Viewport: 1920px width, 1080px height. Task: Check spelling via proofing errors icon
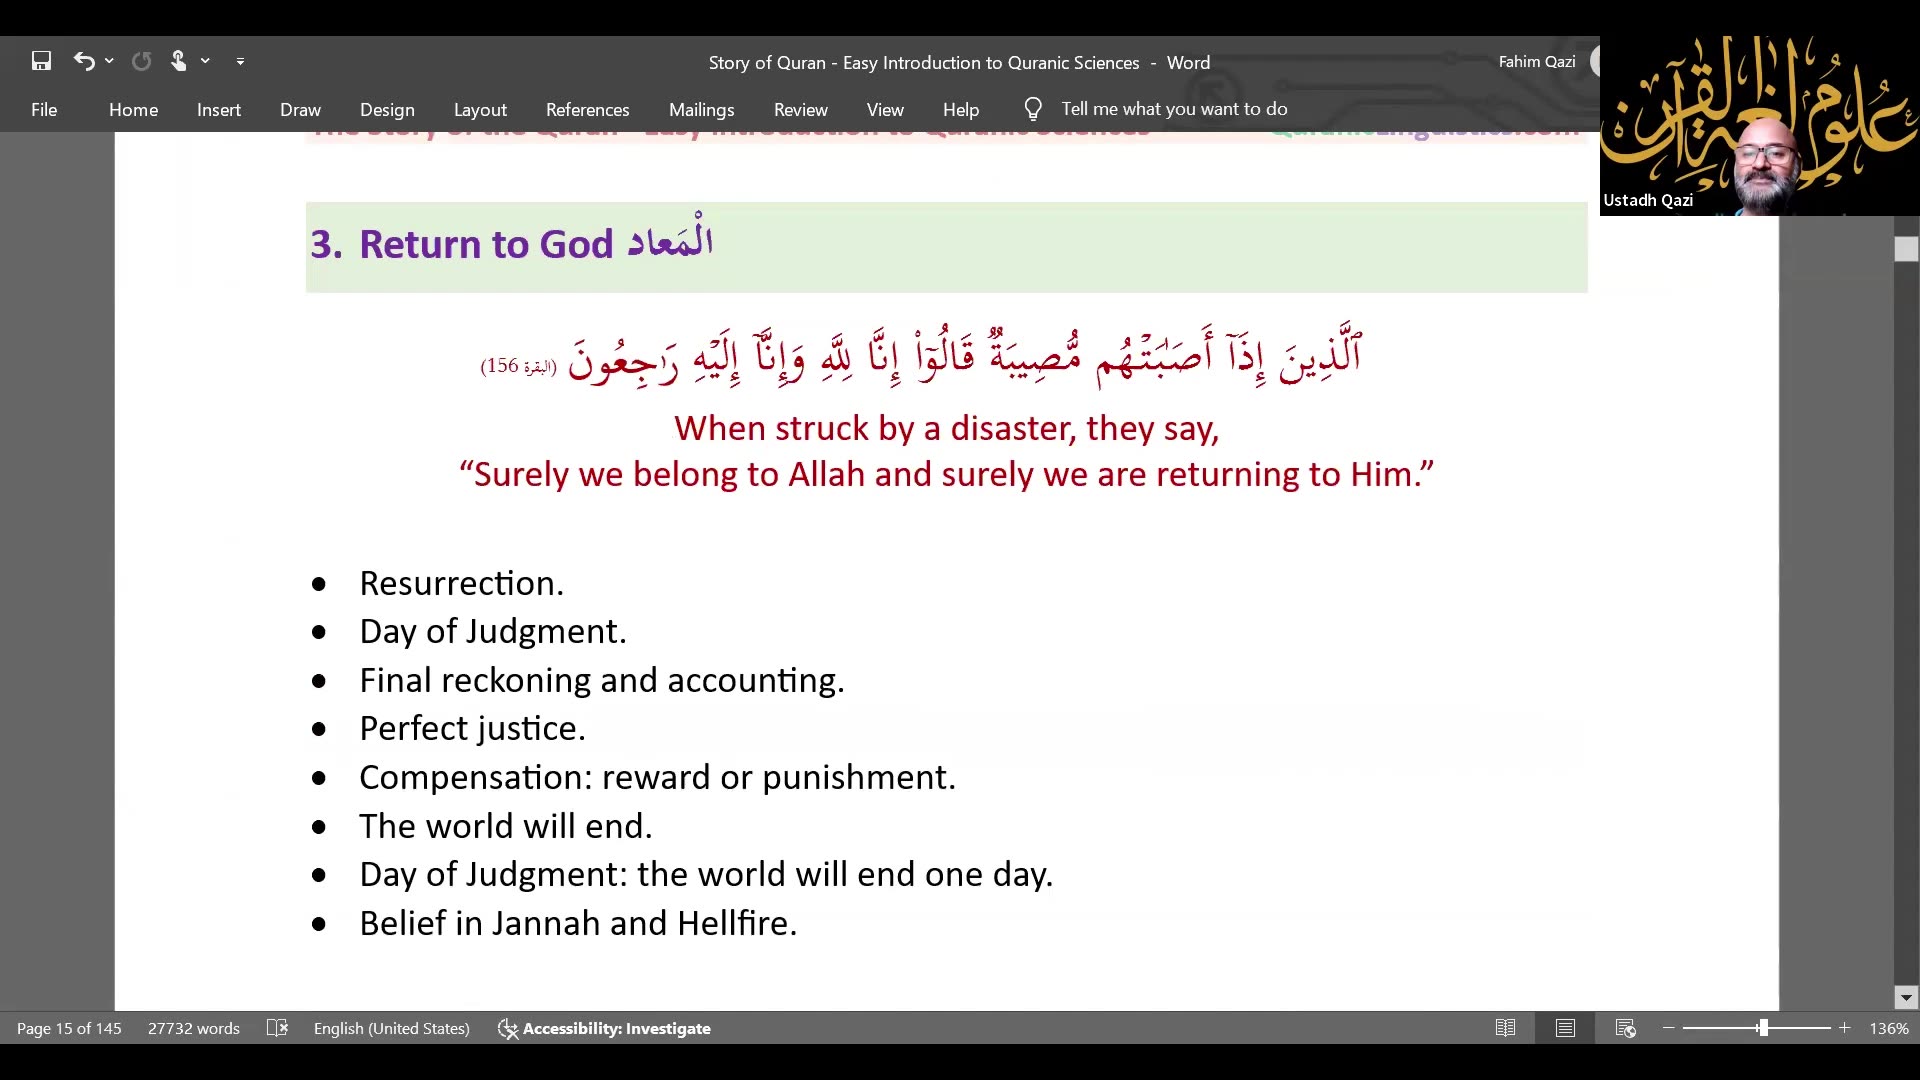pyautogui.click(x=278, y=1027)
